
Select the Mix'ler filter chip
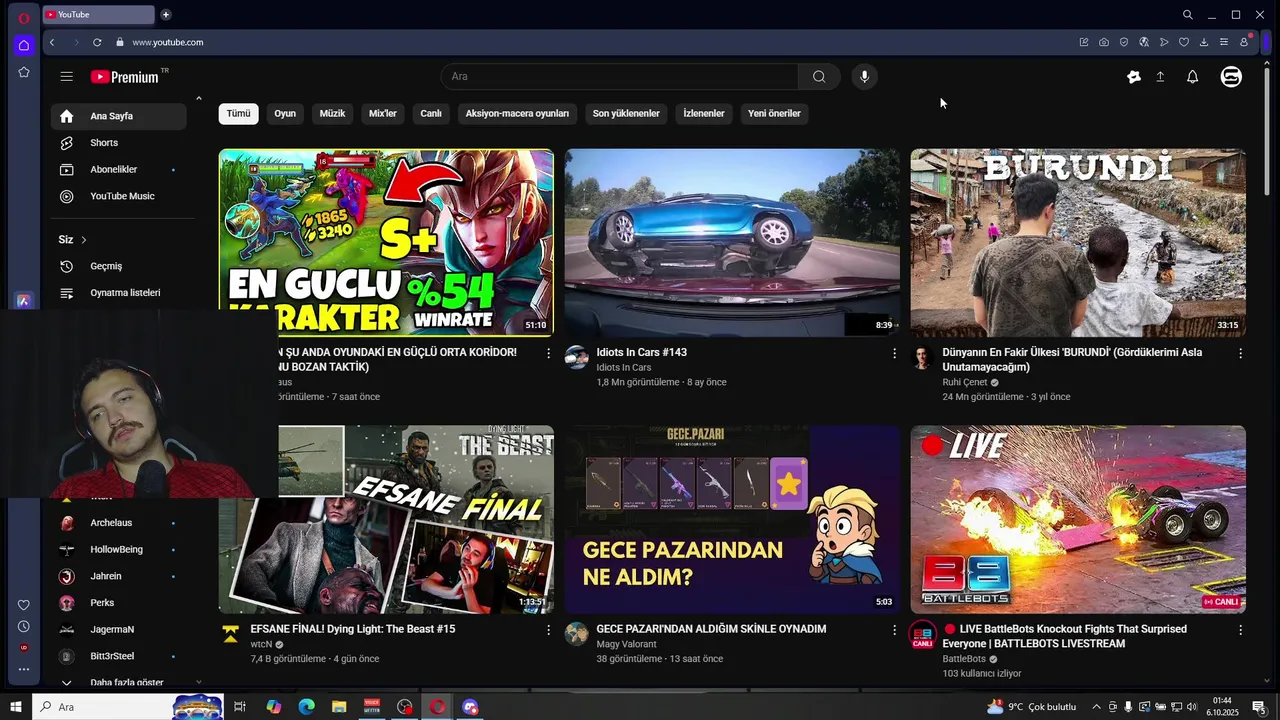pos(383,114)
